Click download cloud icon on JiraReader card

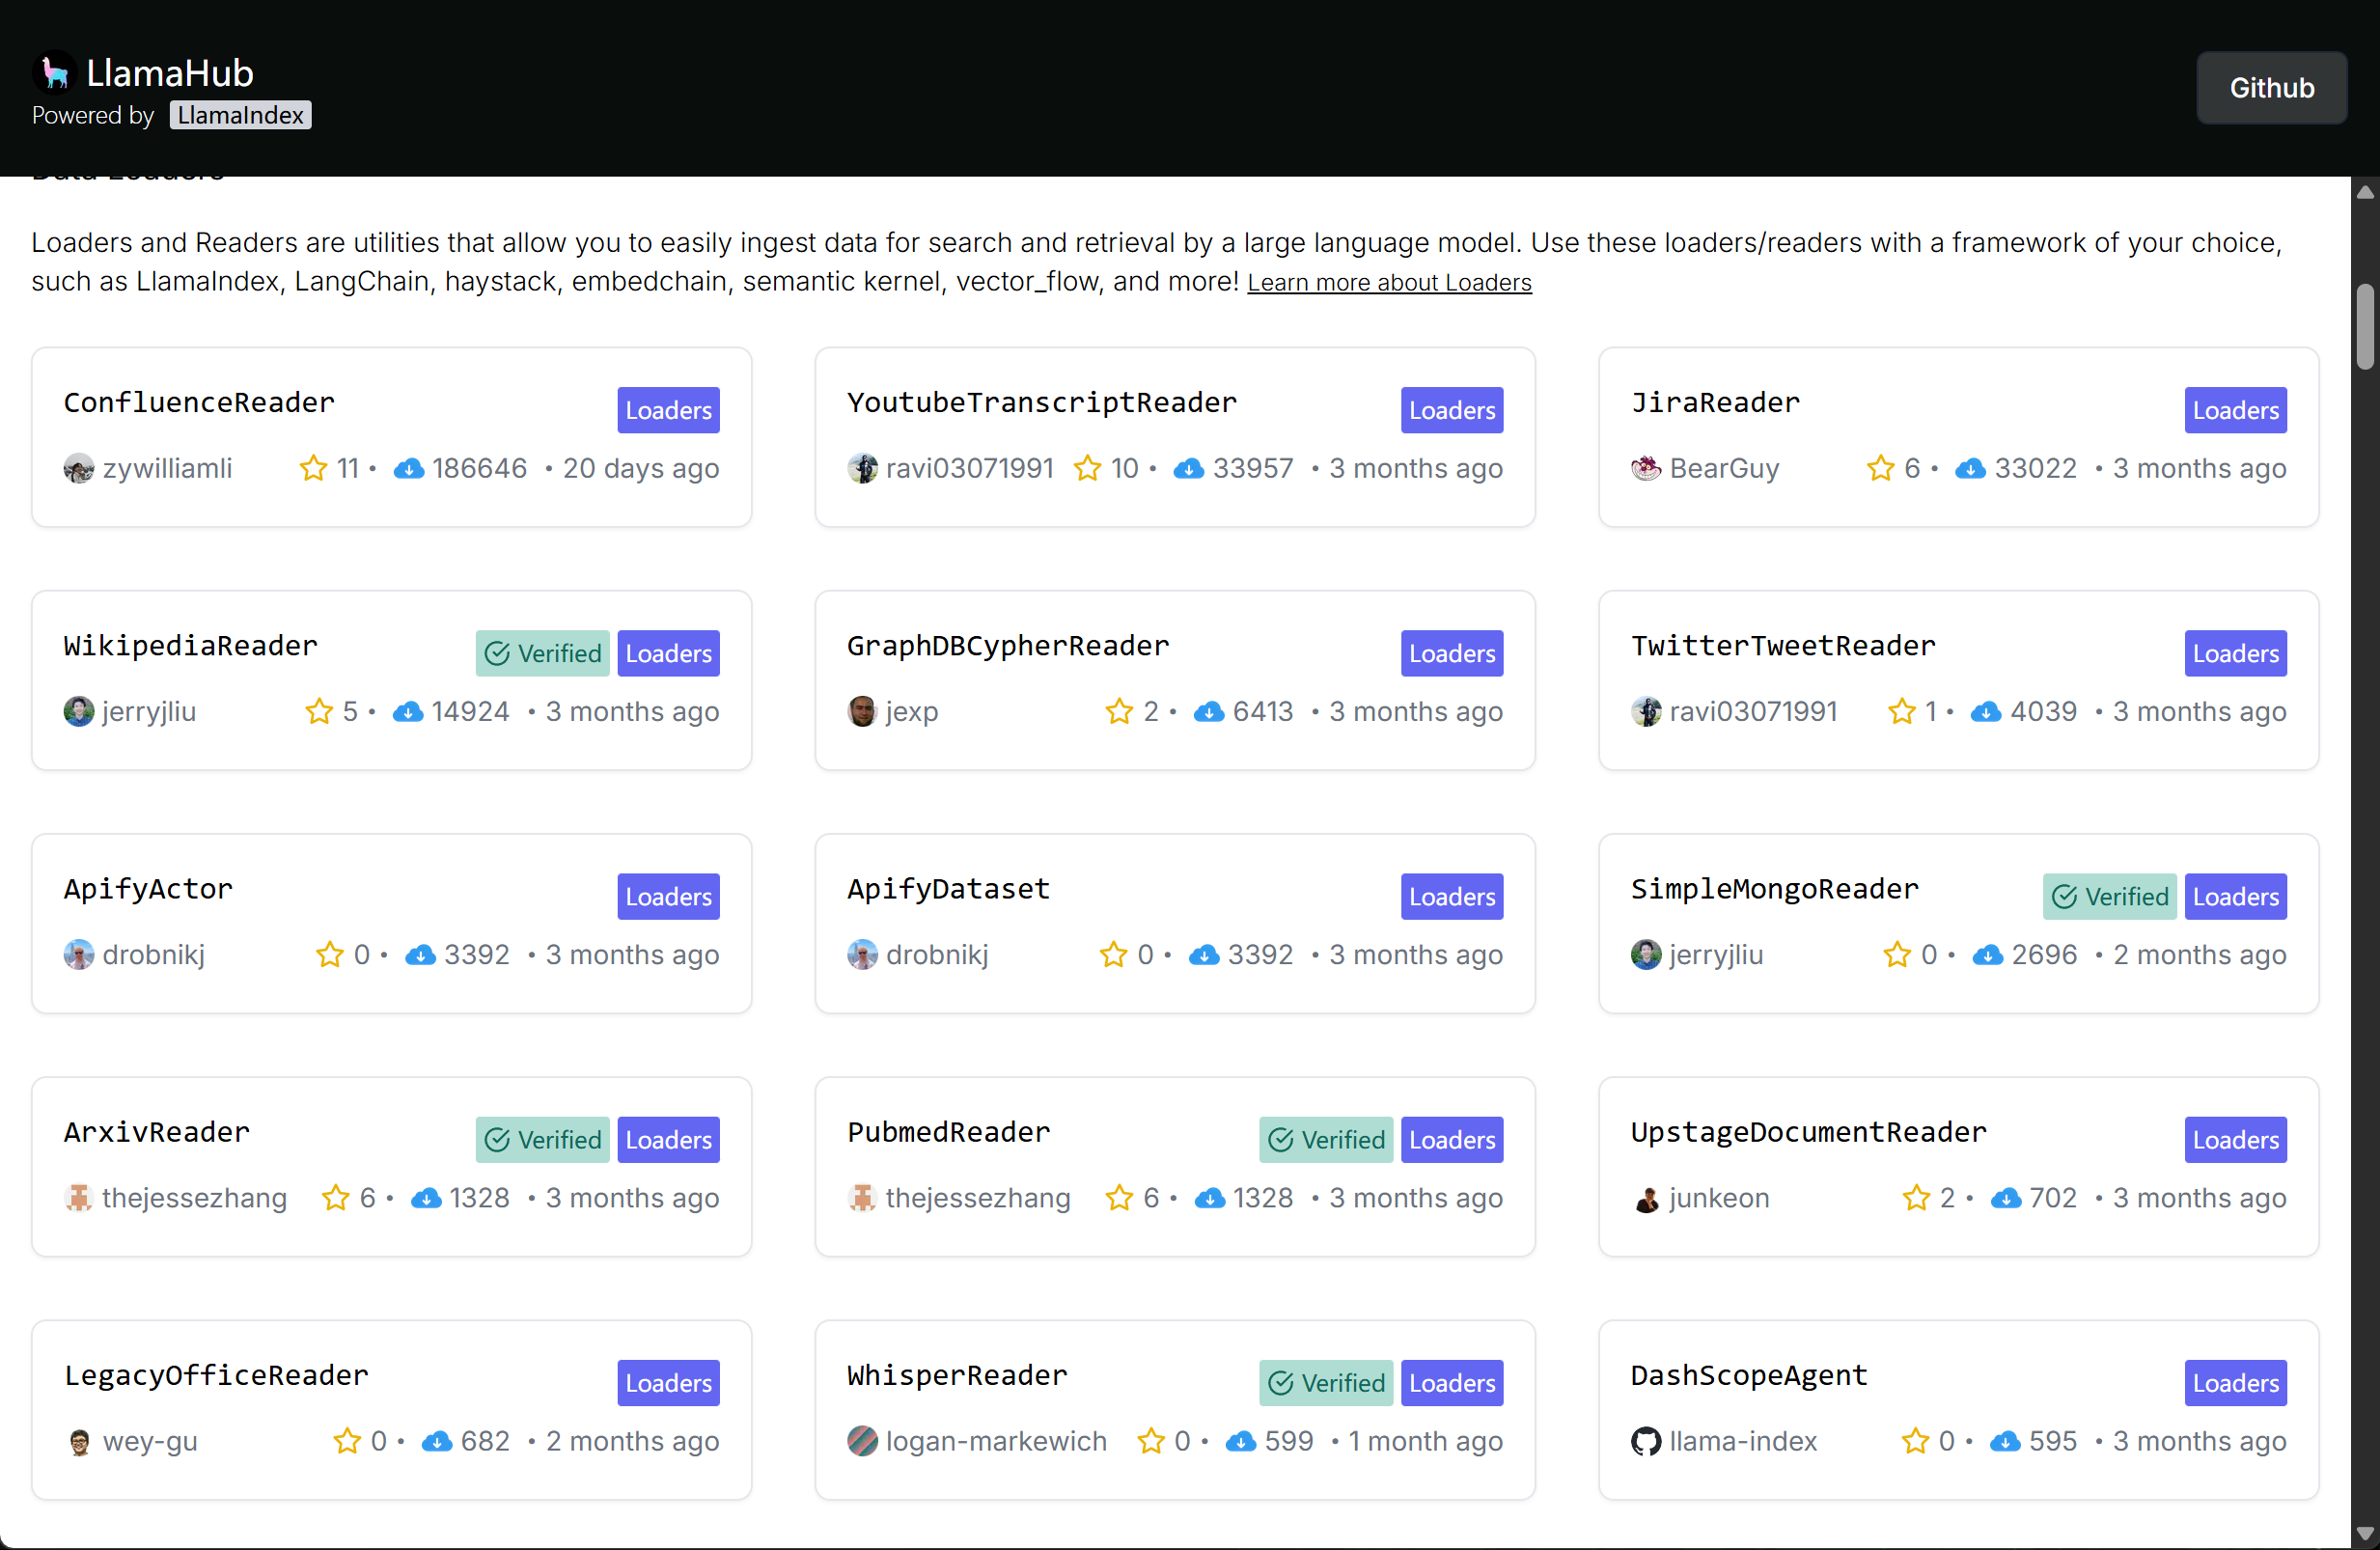coord(1970,468)
